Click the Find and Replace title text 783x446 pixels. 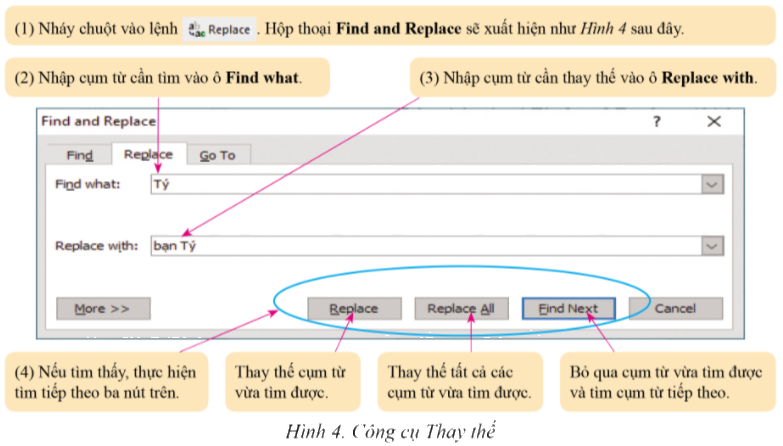(98, 121)
